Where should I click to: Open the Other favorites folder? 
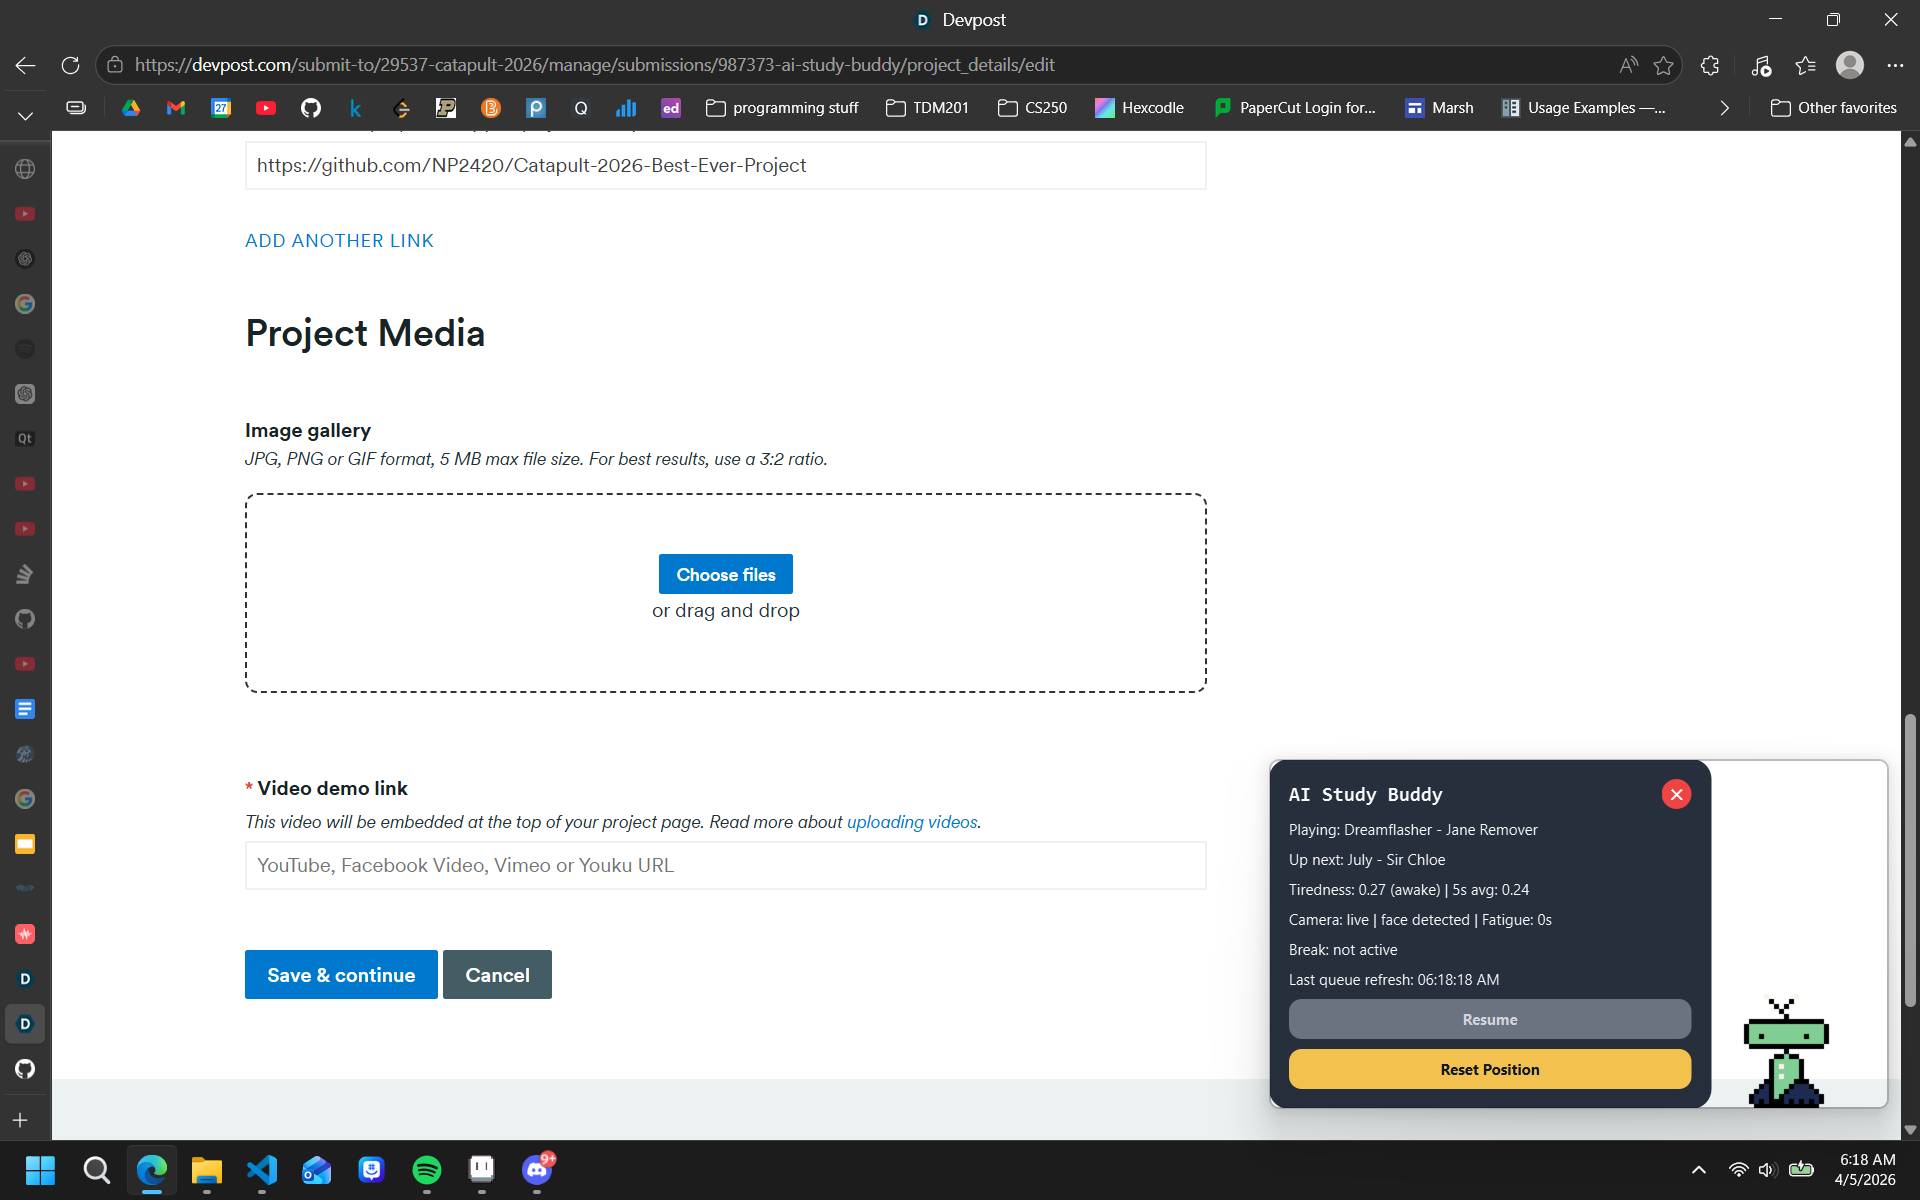click(x=1833, y=108)
